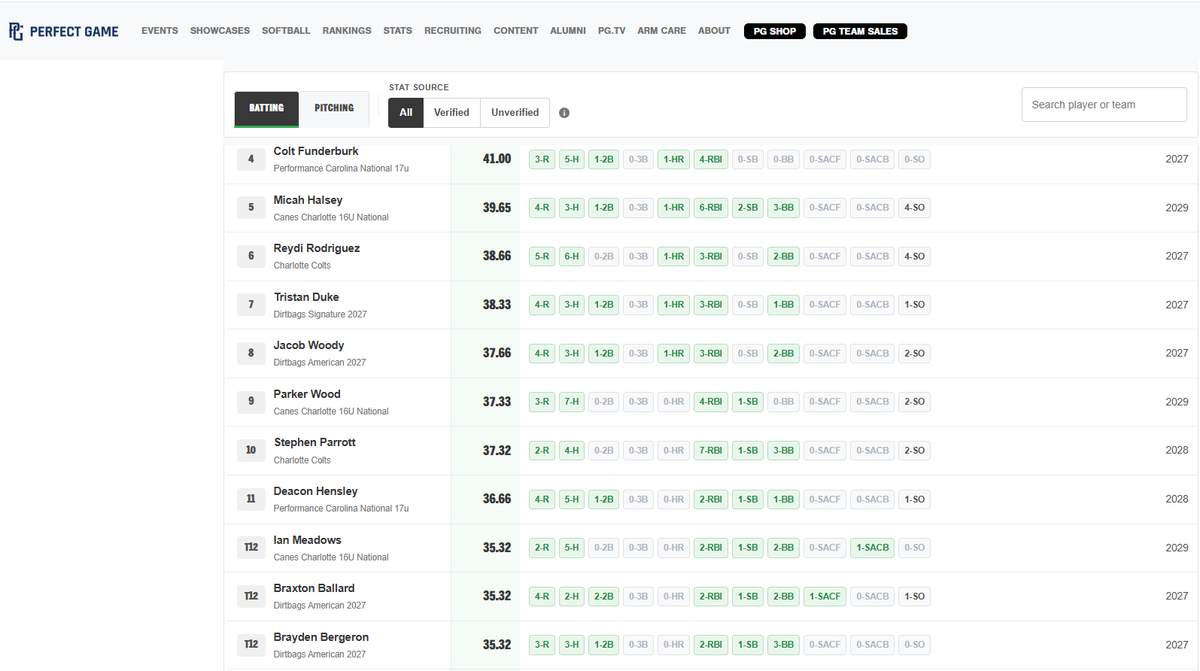View Brayden Bergeron's profile

[x=321, y=637]
